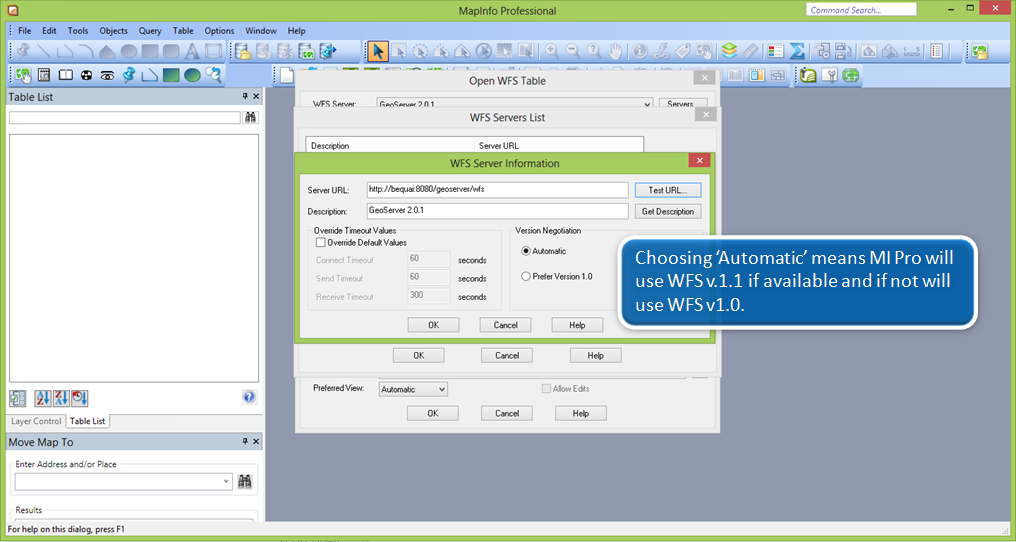Viewport: 1016px width, 542px height.
Task: Click Cancel in WFS Server Information dialog
Action: pyautogui.click(x=505, y=325)
